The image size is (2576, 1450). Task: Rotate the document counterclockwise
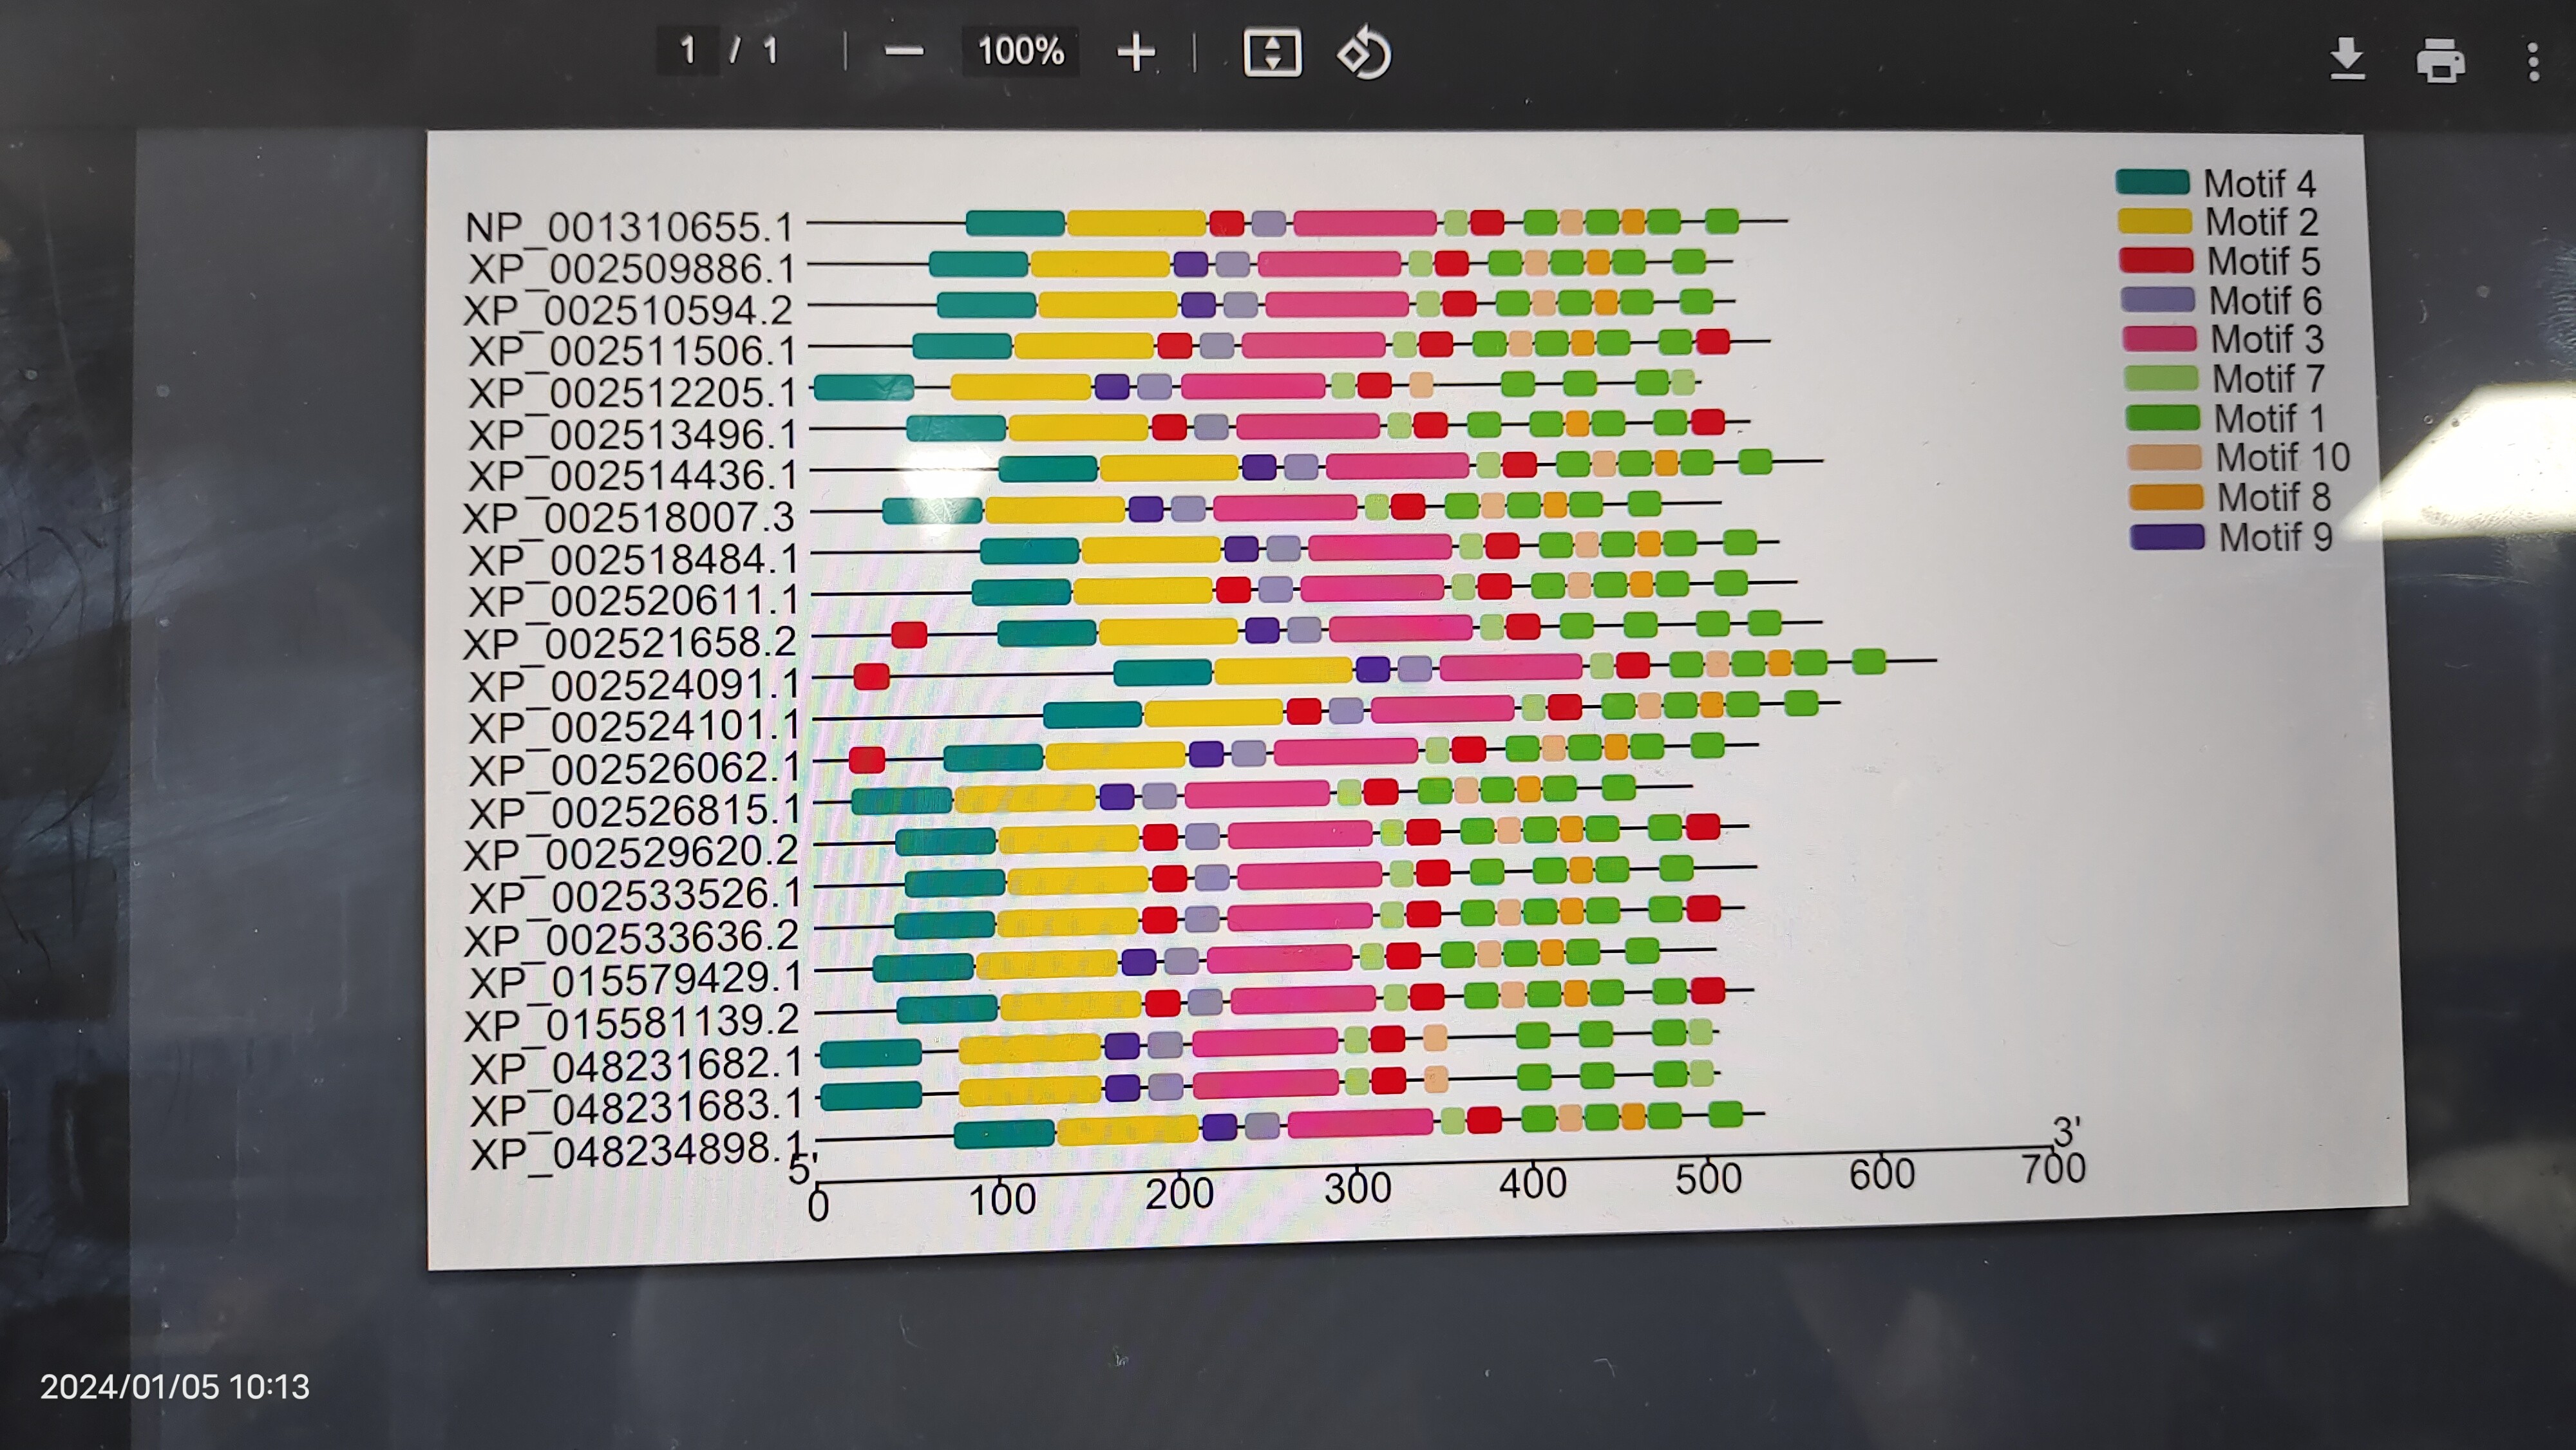1364,54
